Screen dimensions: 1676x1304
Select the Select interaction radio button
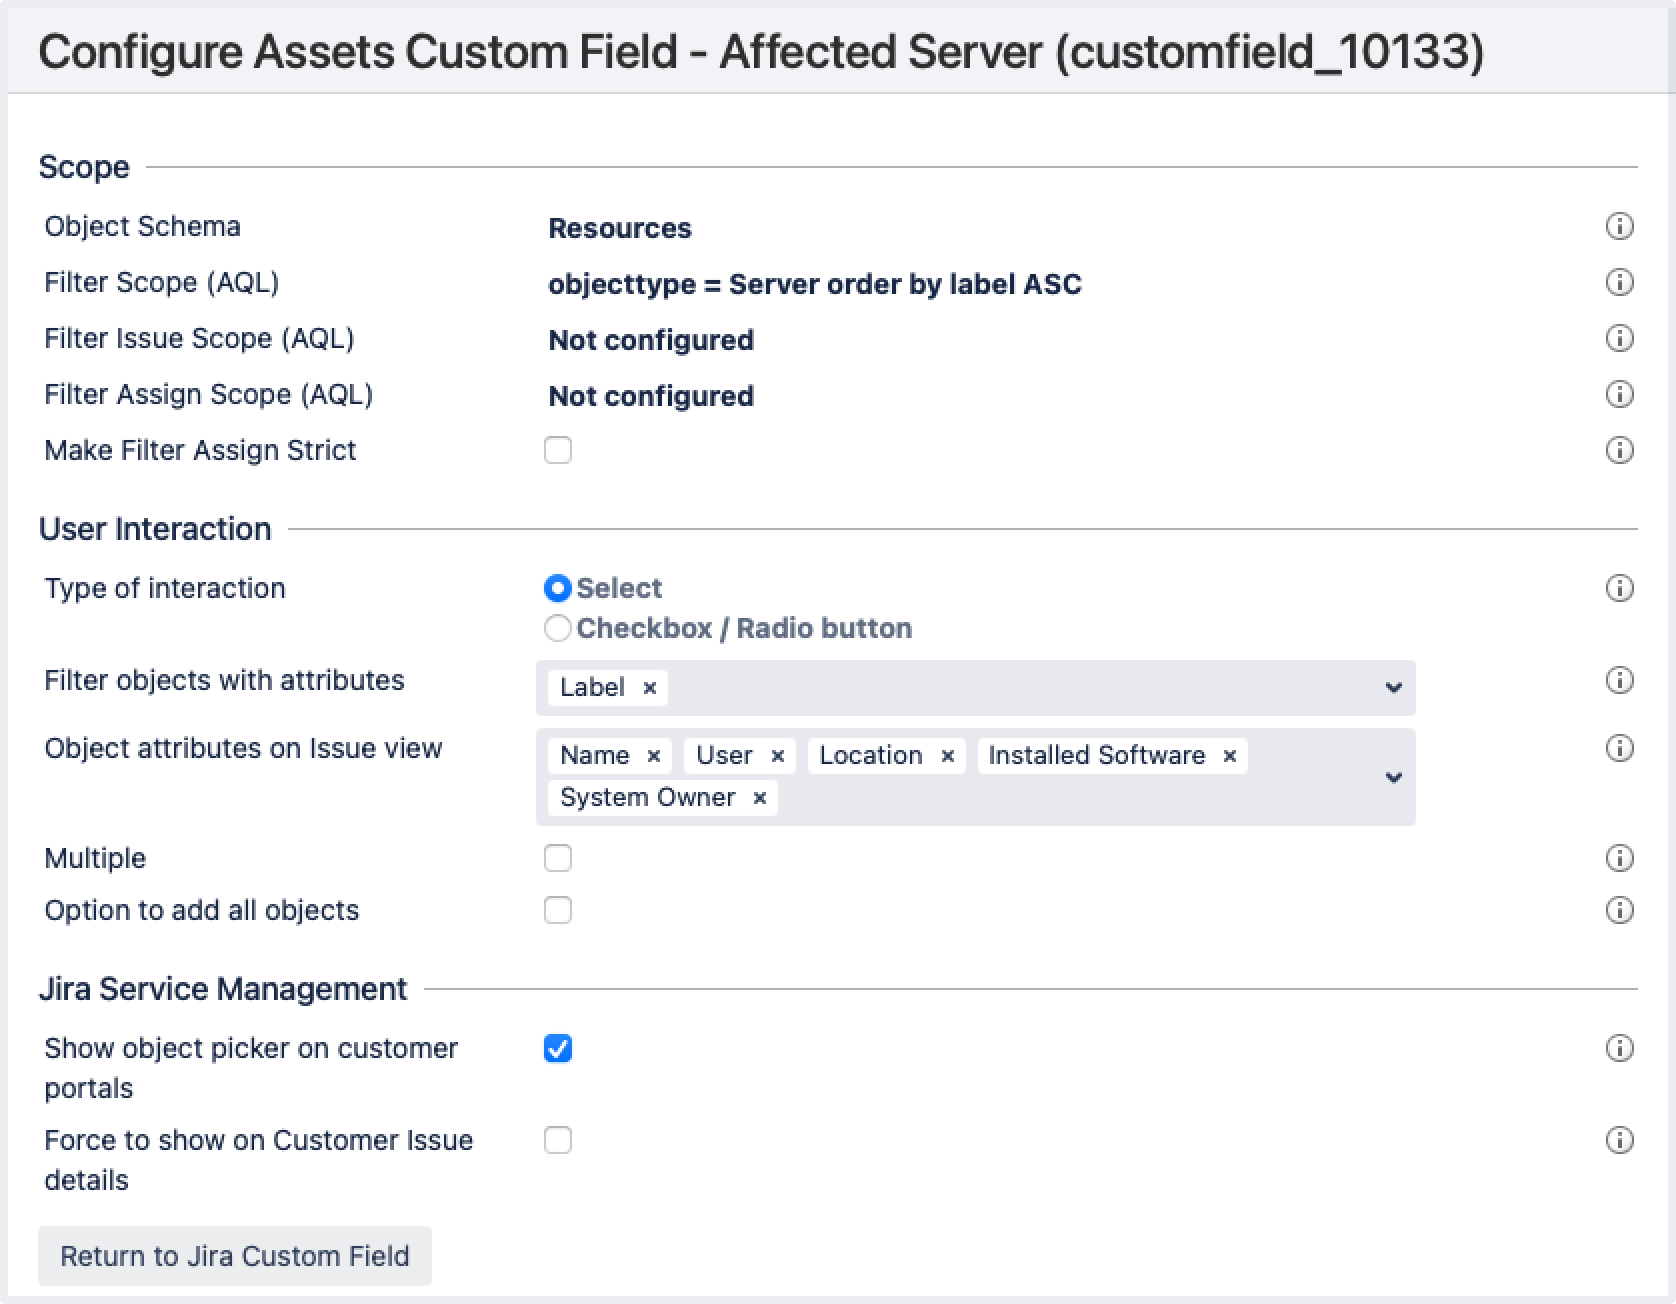(558, 589)
